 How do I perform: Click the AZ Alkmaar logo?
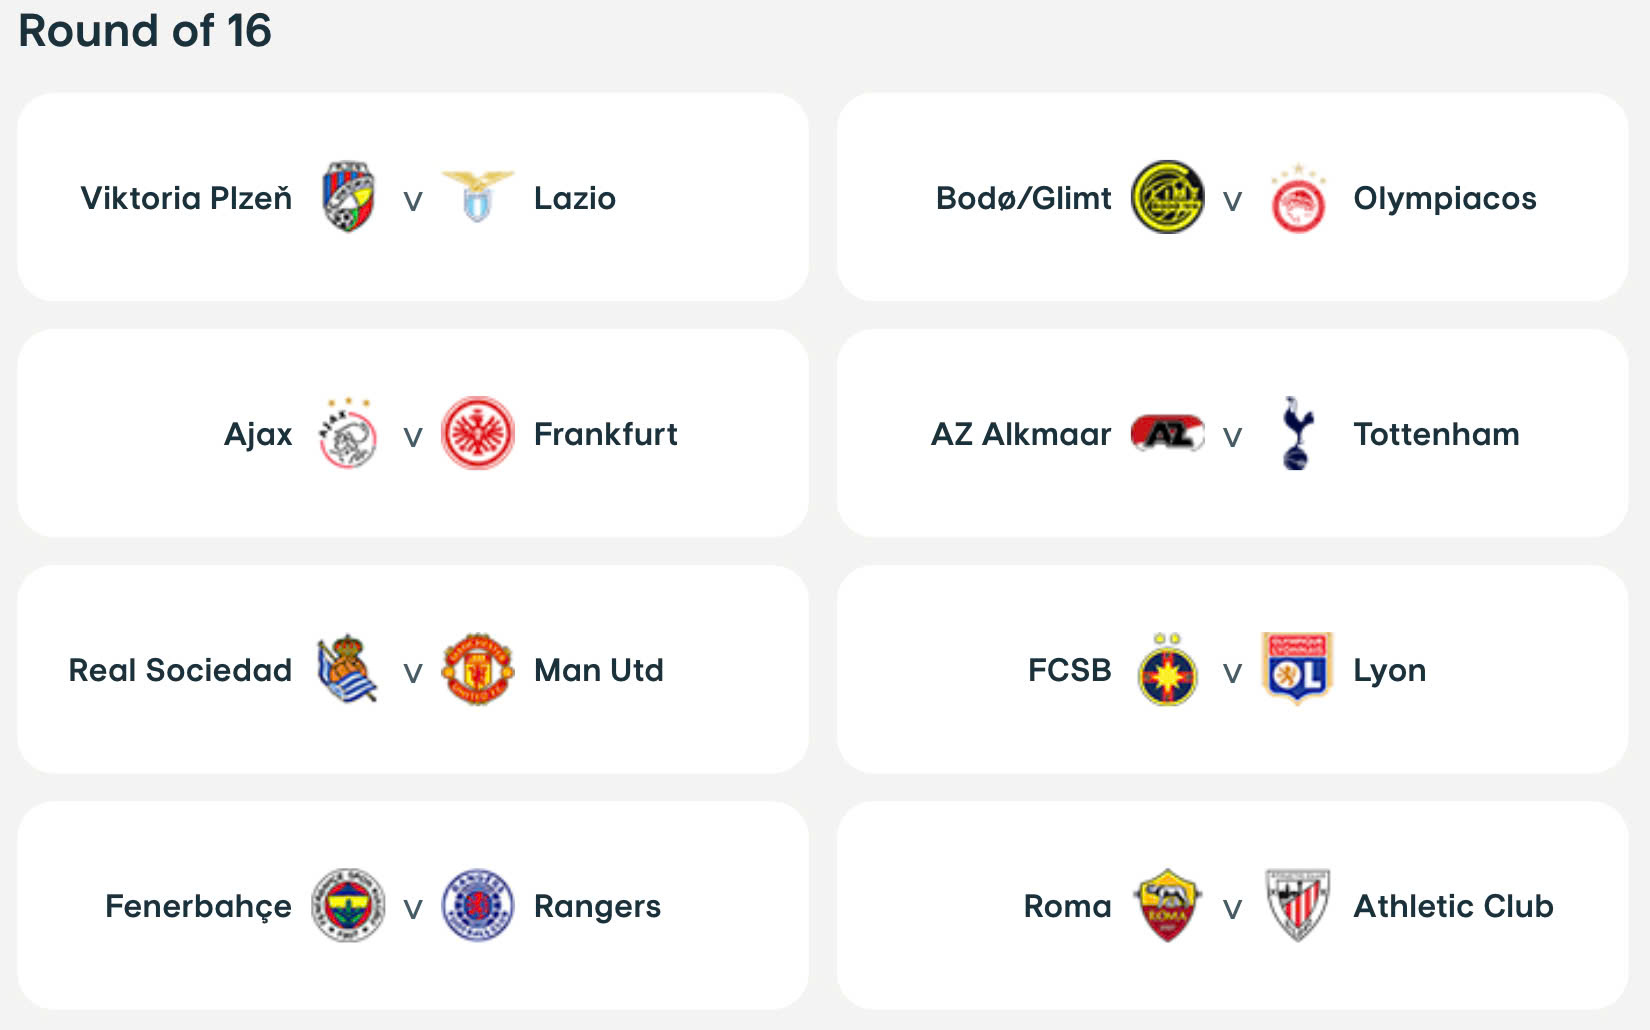click(1167, 434)
